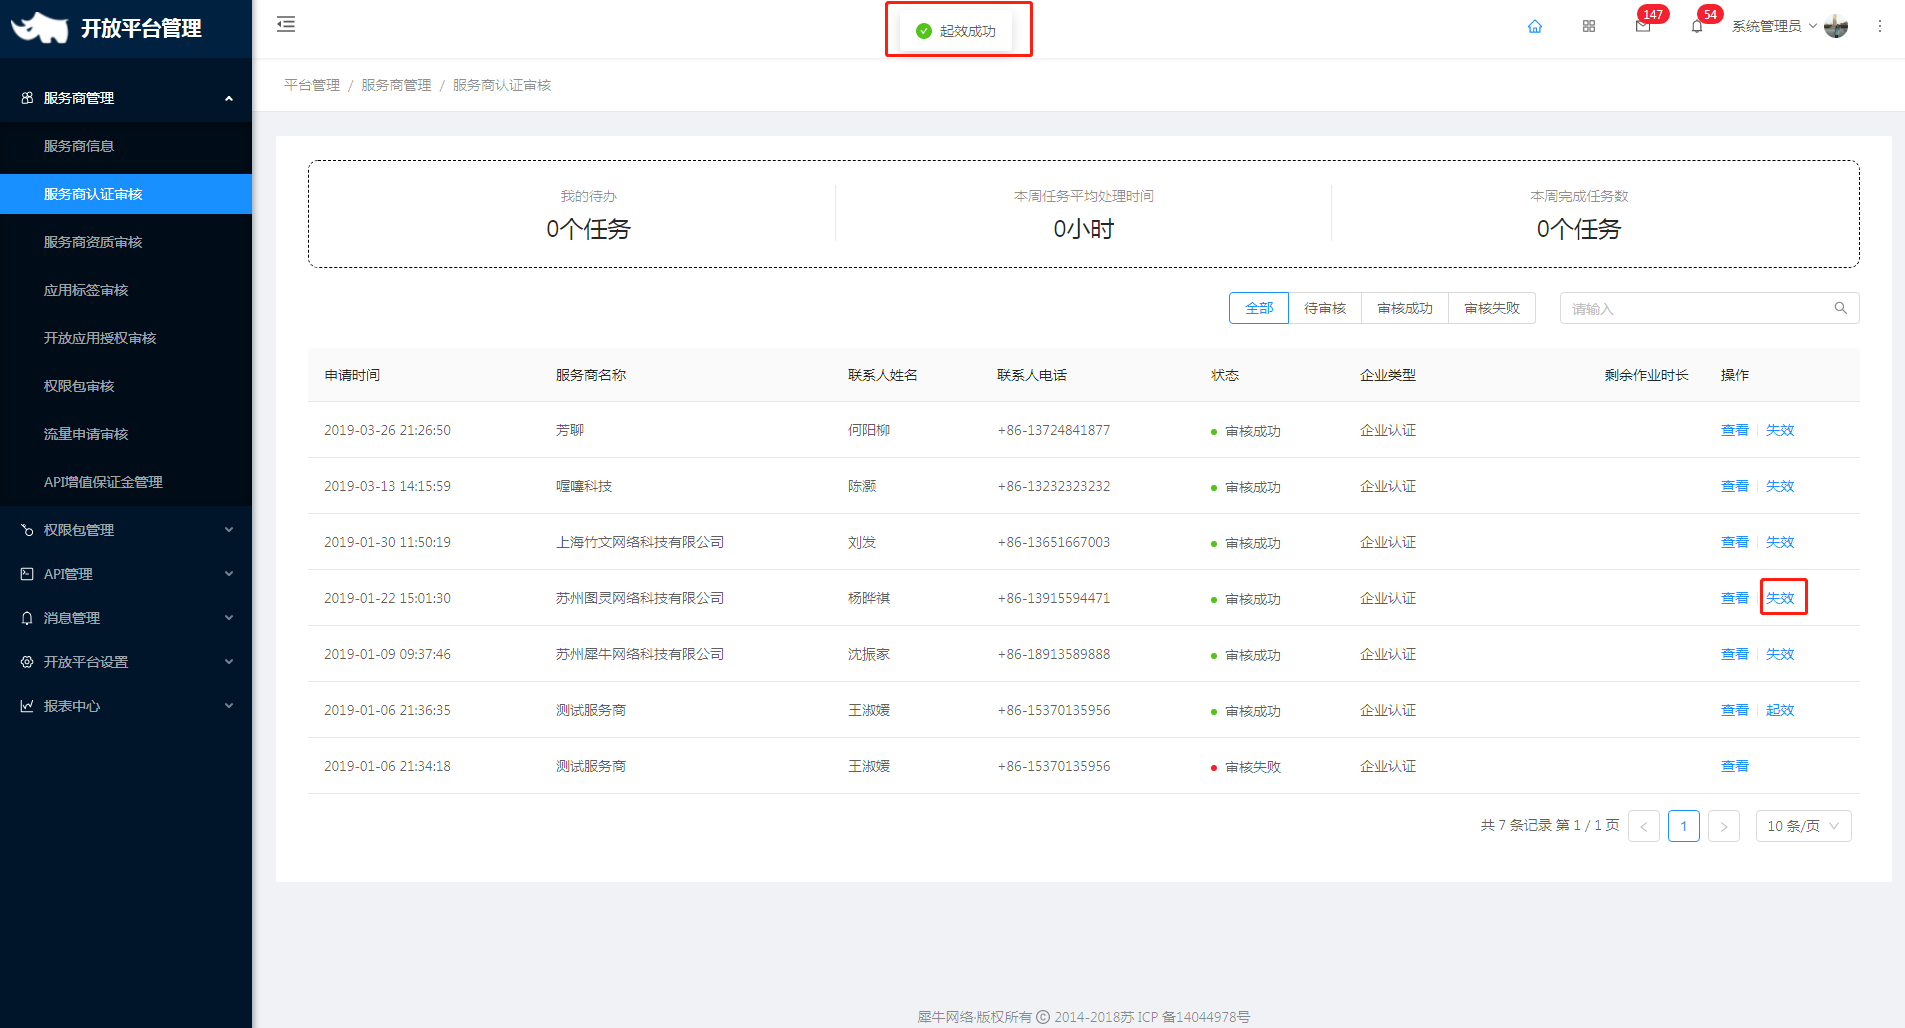Viewport: 1905px width, 1028px height.
Task: Click the 申请时间 column header
Action: coord(352,375)
